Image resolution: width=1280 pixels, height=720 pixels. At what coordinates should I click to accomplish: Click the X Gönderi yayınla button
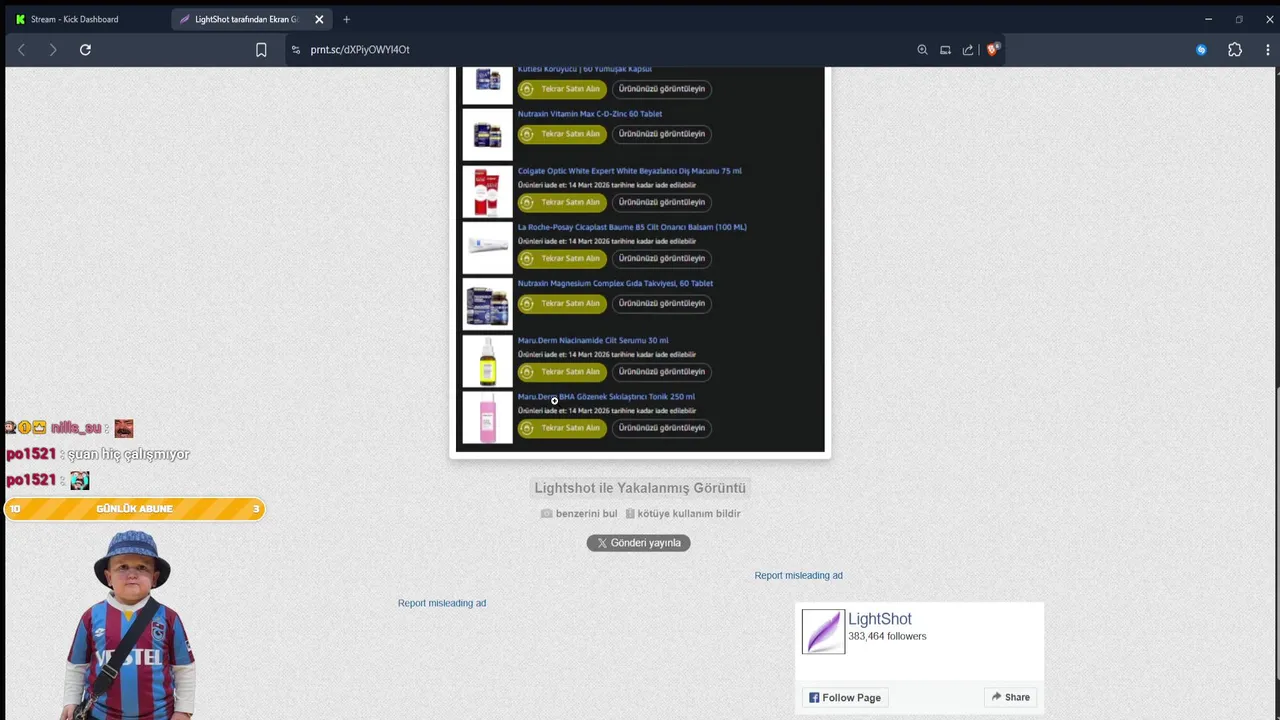tap(638, 543)
